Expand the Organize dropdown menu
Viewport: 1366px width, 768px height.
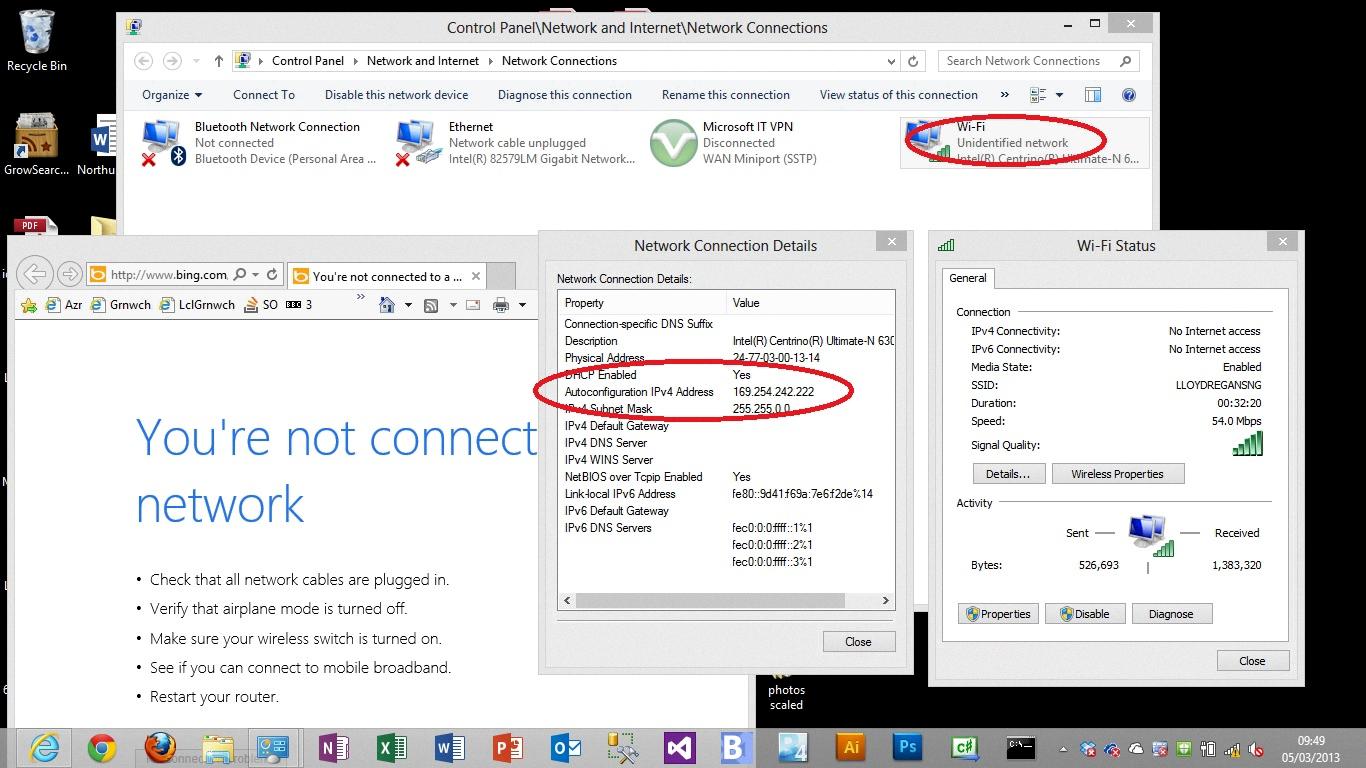[172, 95]
